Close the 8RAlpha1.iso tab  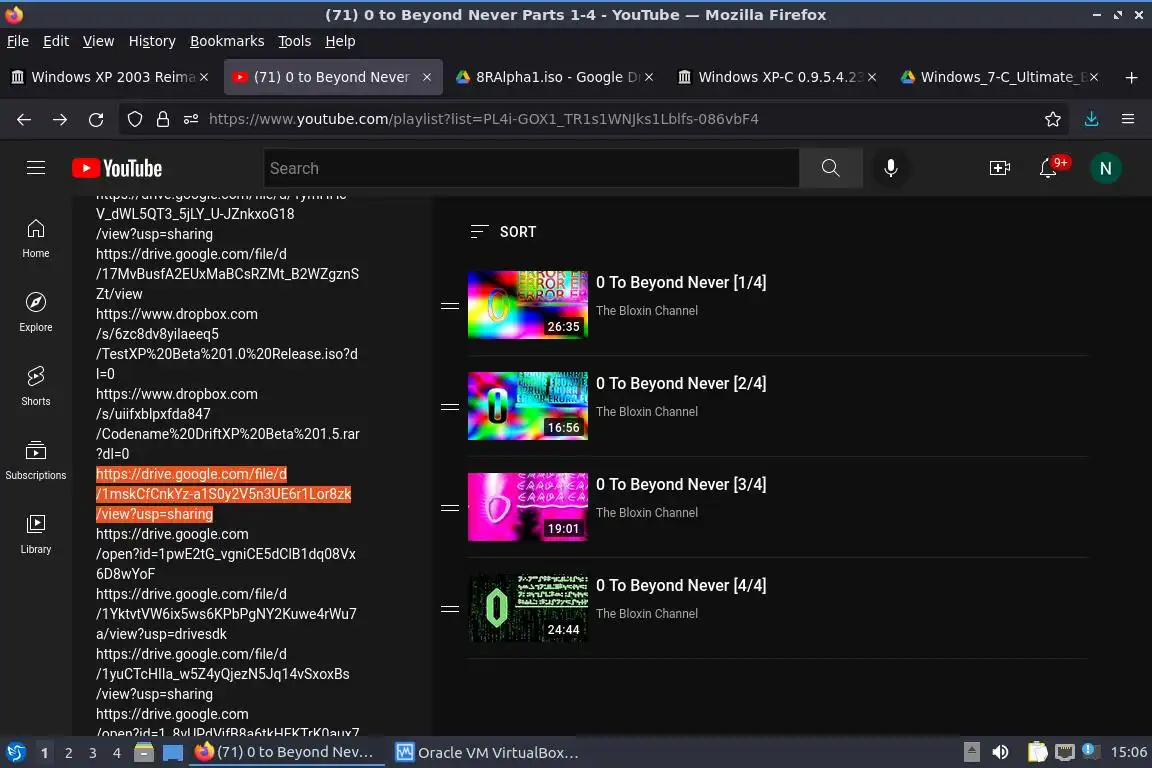pyautogui.click(x=649, y=77)
